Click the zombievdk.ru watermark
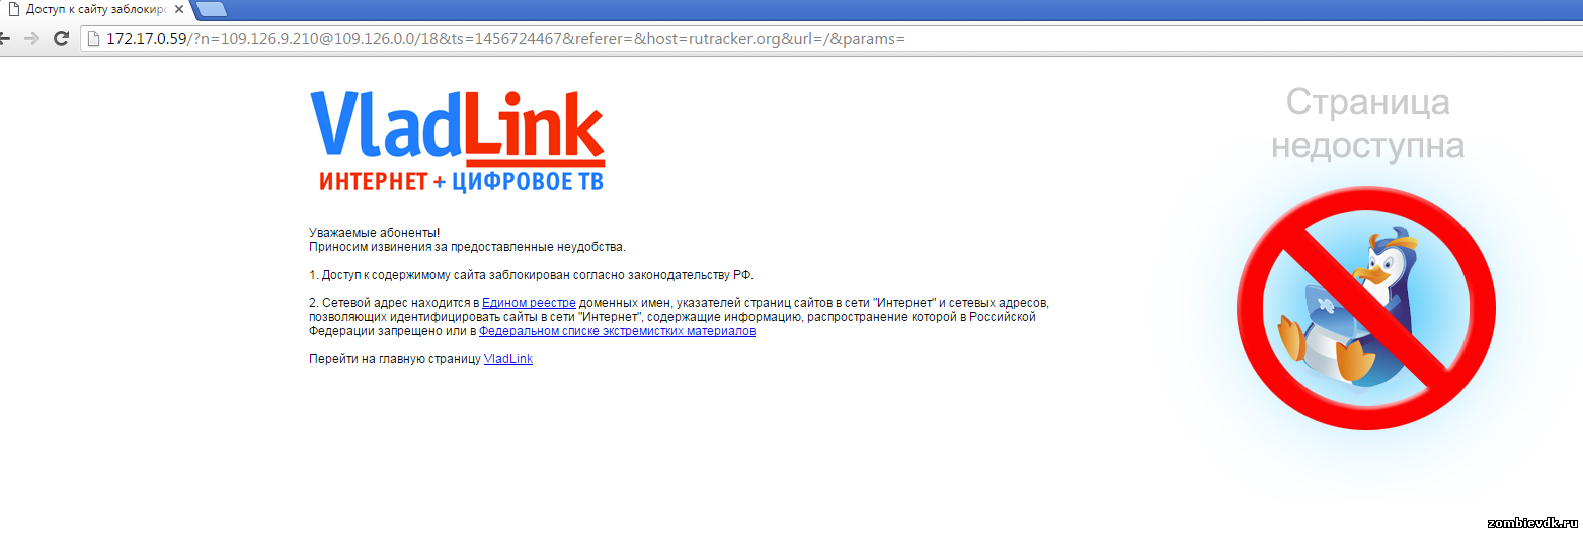 pyautogui.click(x=1532, y=523)
